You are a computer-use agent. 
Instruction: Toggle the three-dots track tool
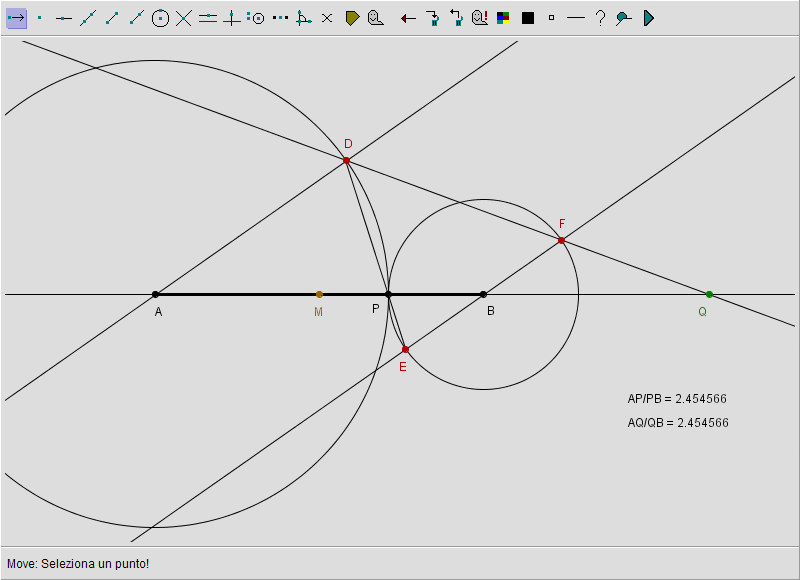[280, 18]
